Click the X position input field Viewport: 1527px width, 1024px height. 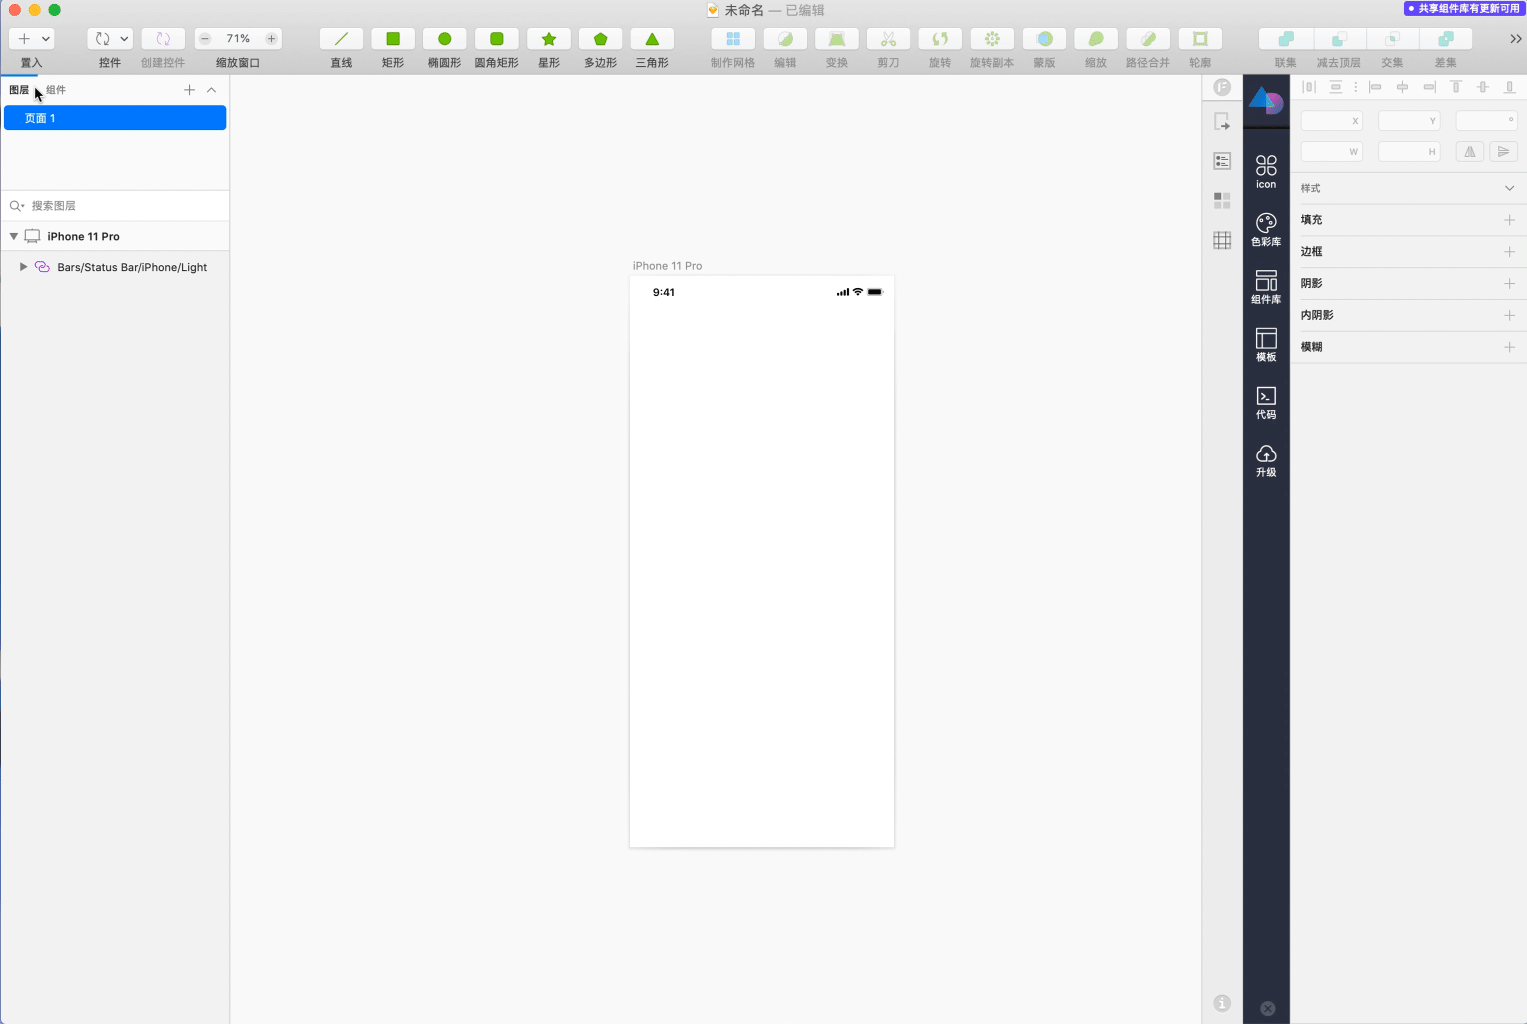[1332, 121]
